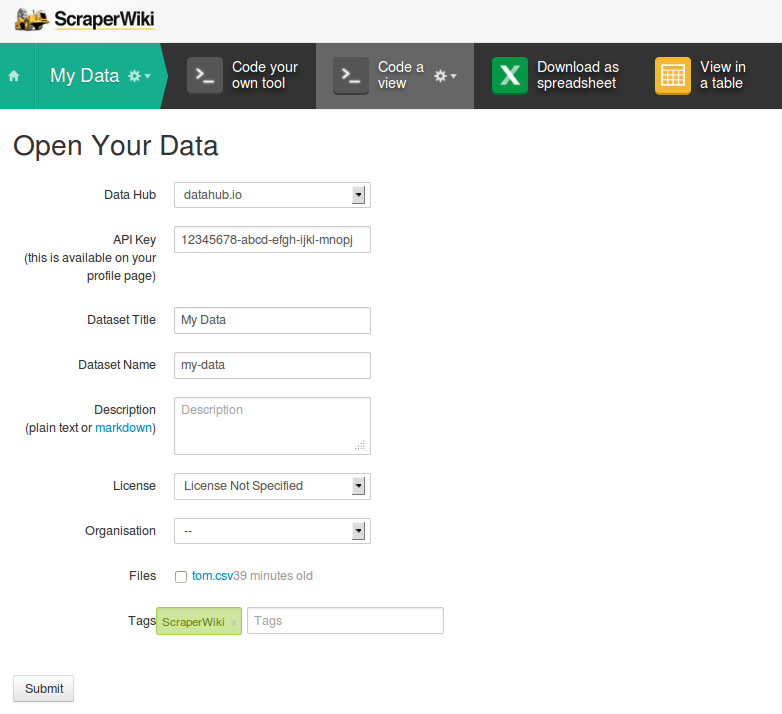The image size is (782, 714).
Task: Click the Code a view terminal icon
Action: 351,75
